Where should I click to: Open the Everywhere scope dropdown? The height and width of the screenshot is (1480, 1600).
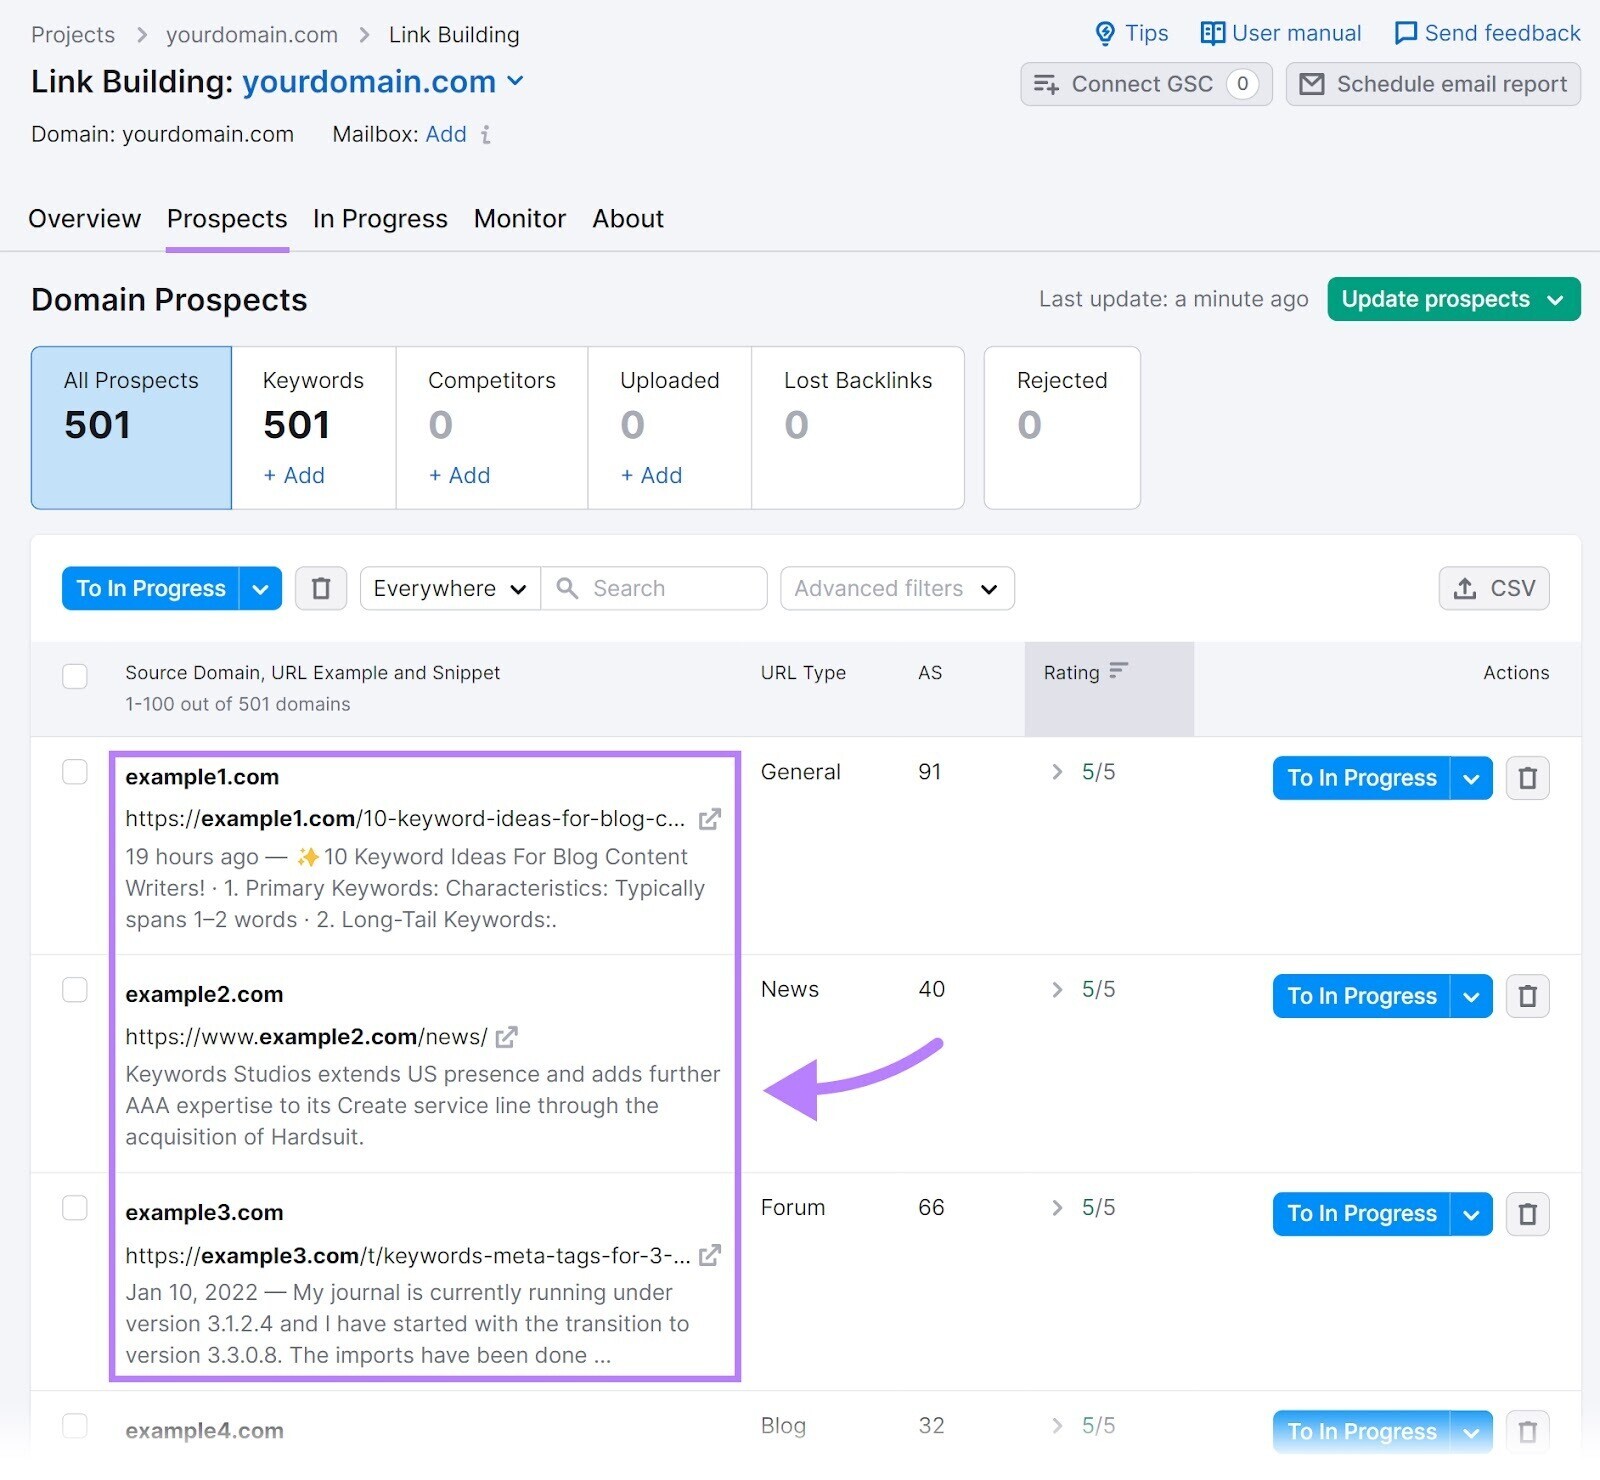point(448,588)
